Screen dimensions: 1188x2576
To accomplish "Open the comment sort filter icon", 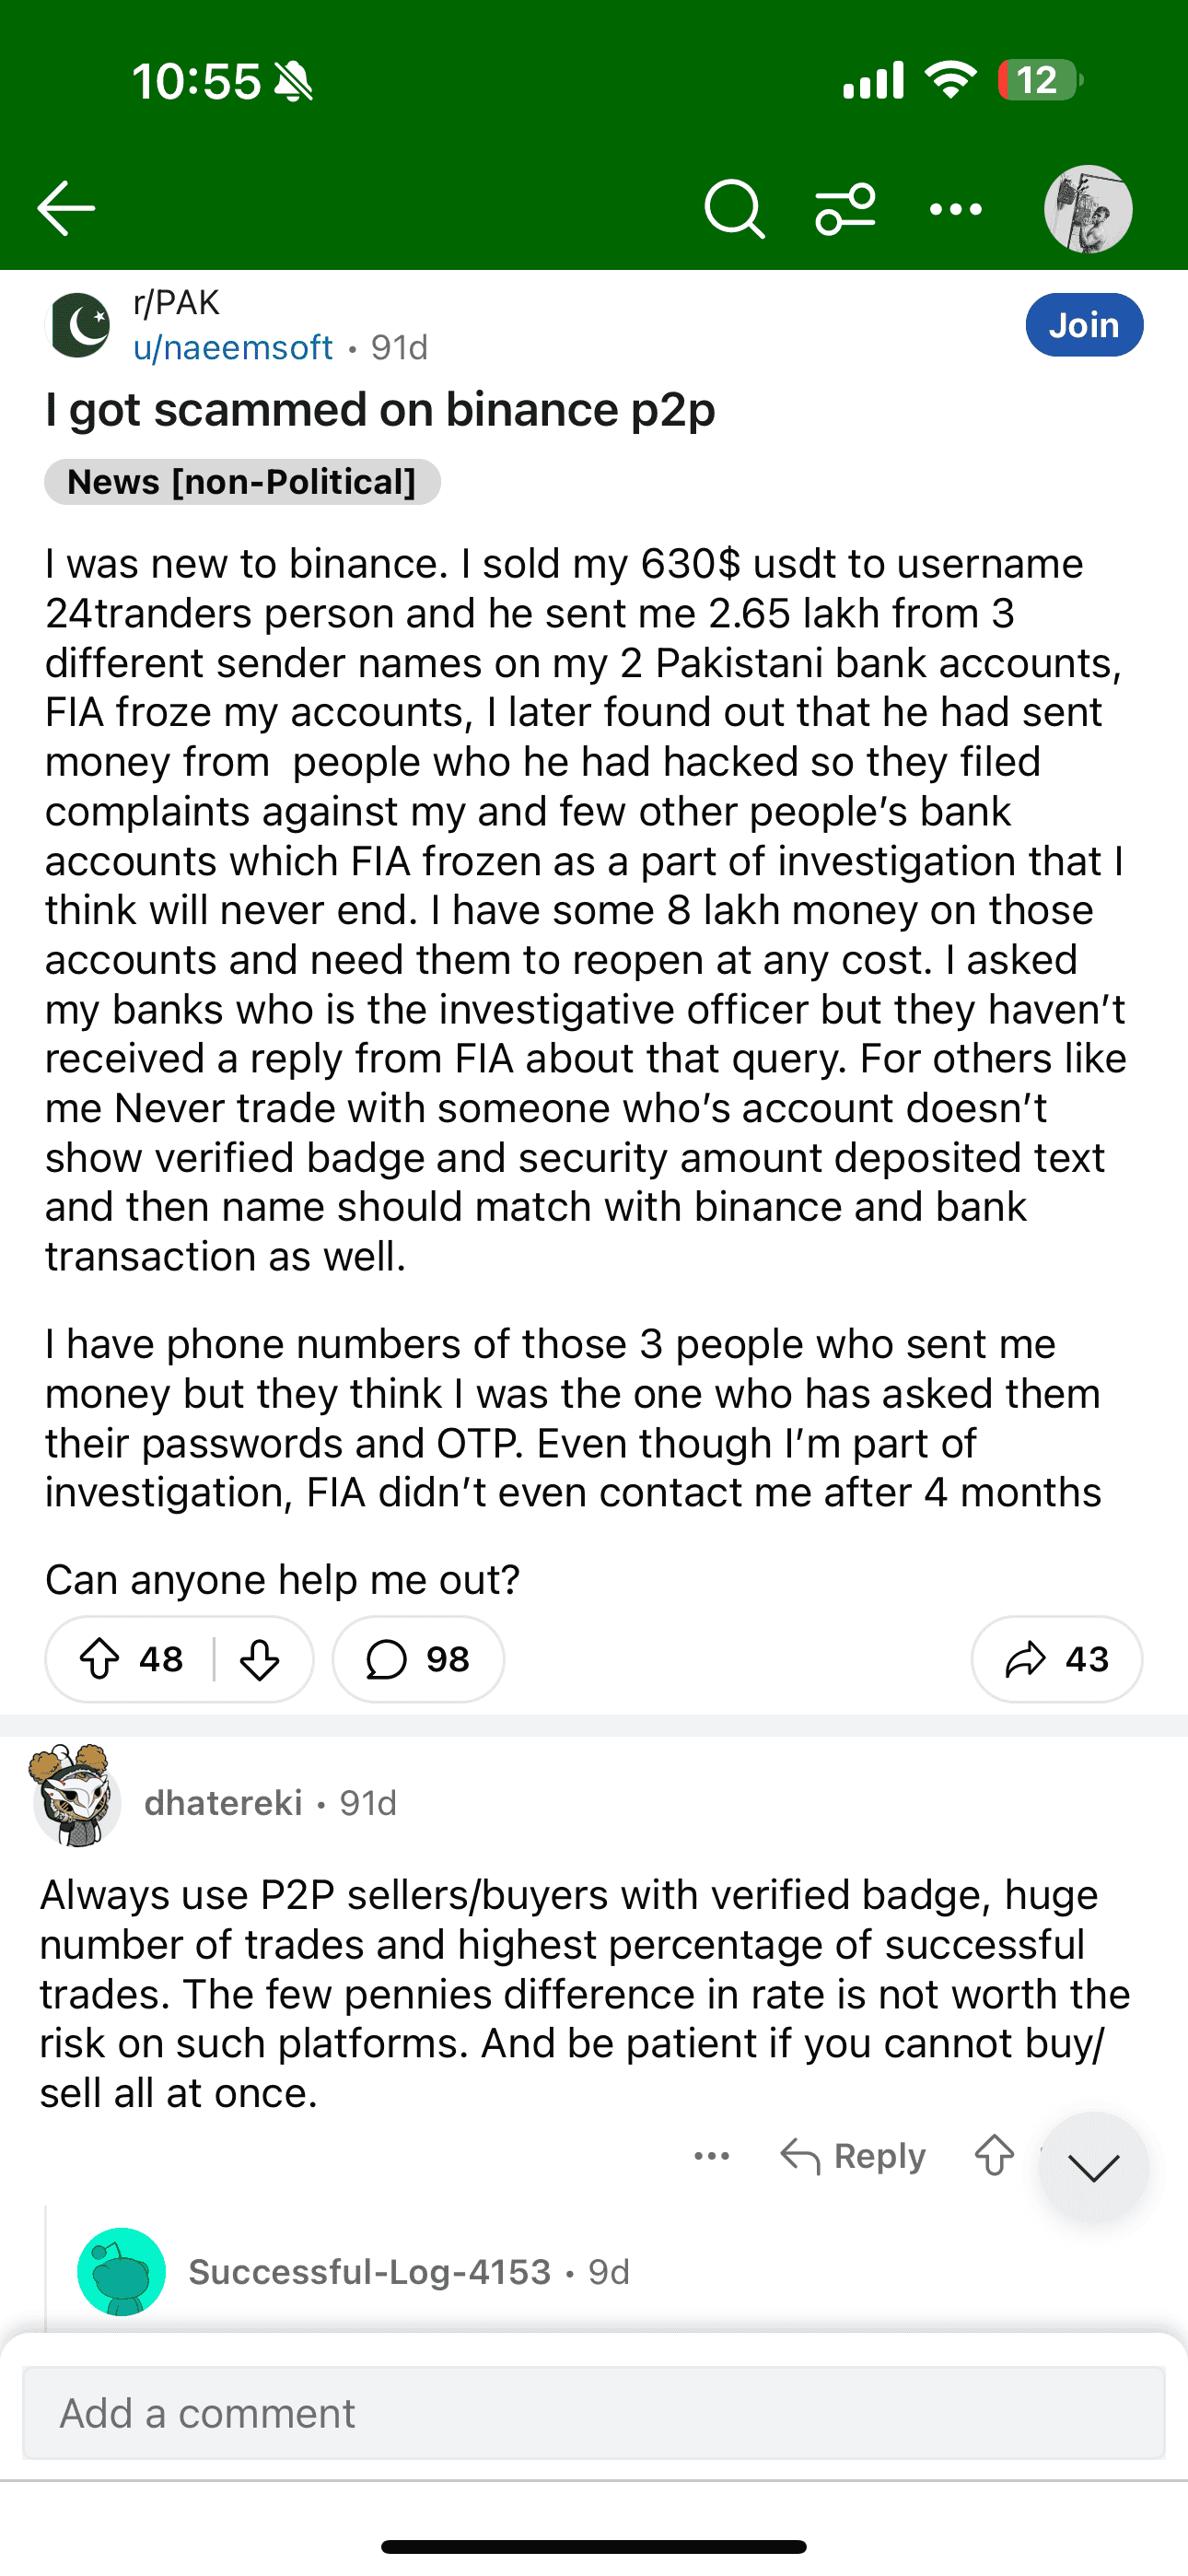I will pyautogui.click(x=845, y=209).
